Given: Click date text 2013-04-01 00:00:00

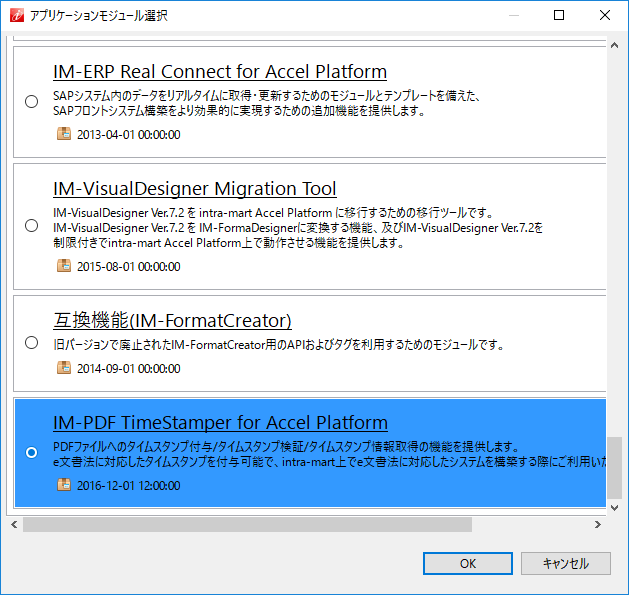Looking at the screenshot, I should (128, 134).
